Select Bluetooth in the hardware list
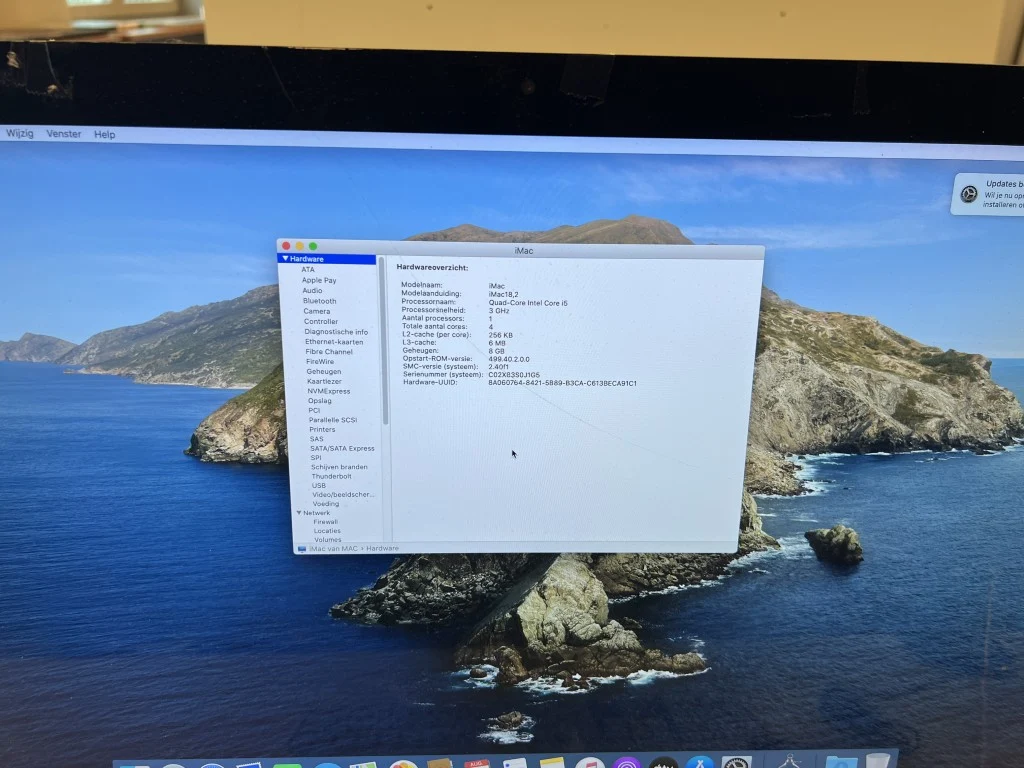 coord(320,301)
